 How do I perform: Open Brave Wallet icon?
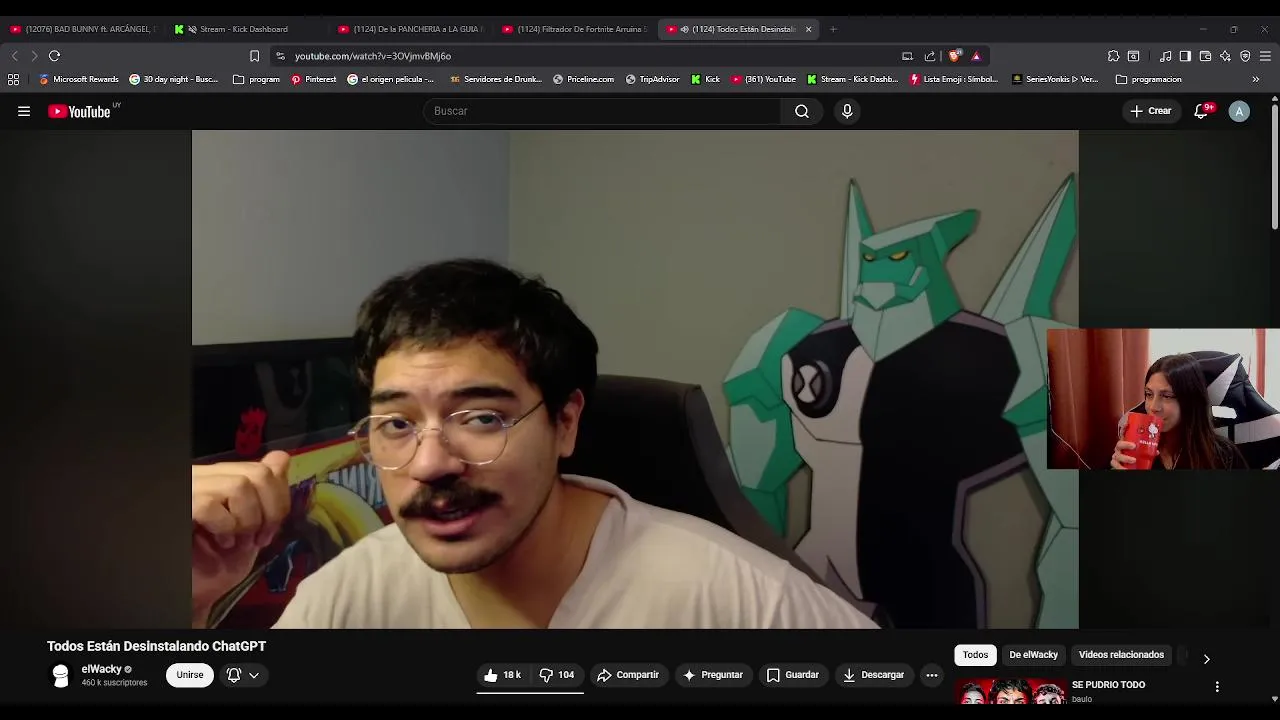(1205, 56)
